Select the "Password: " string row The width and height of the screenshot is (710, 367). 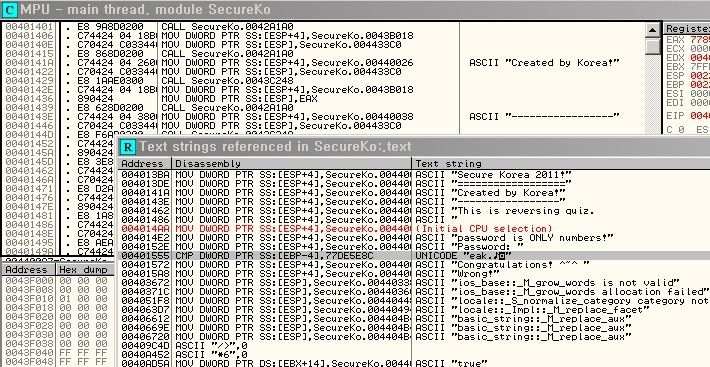pyautogui.click(x=414, y=247)
